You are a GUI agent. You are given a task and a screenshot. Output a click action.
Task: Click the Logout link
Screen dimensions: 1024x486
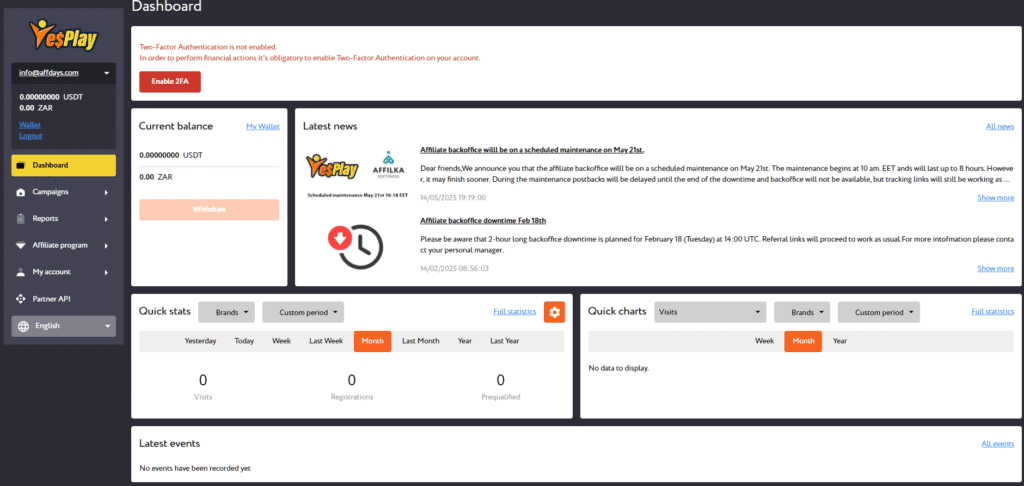click(31, 136)
